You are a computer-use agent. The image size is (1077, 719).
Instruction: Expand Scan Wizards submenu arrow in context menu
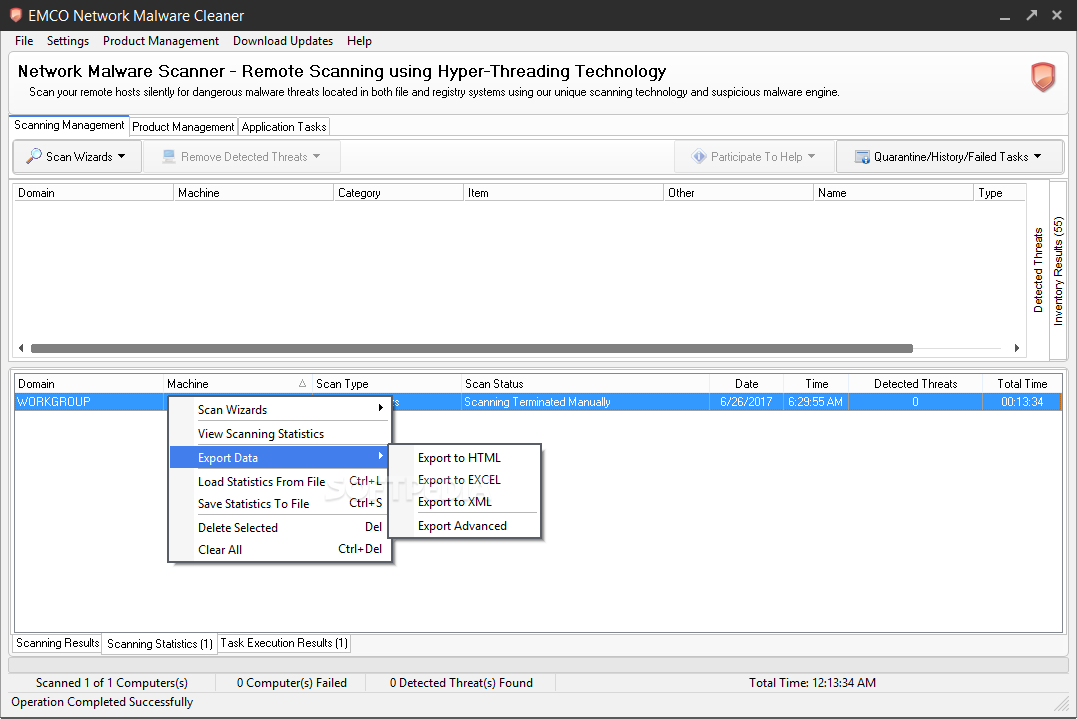pyautogui.click(x=381, y=408)
